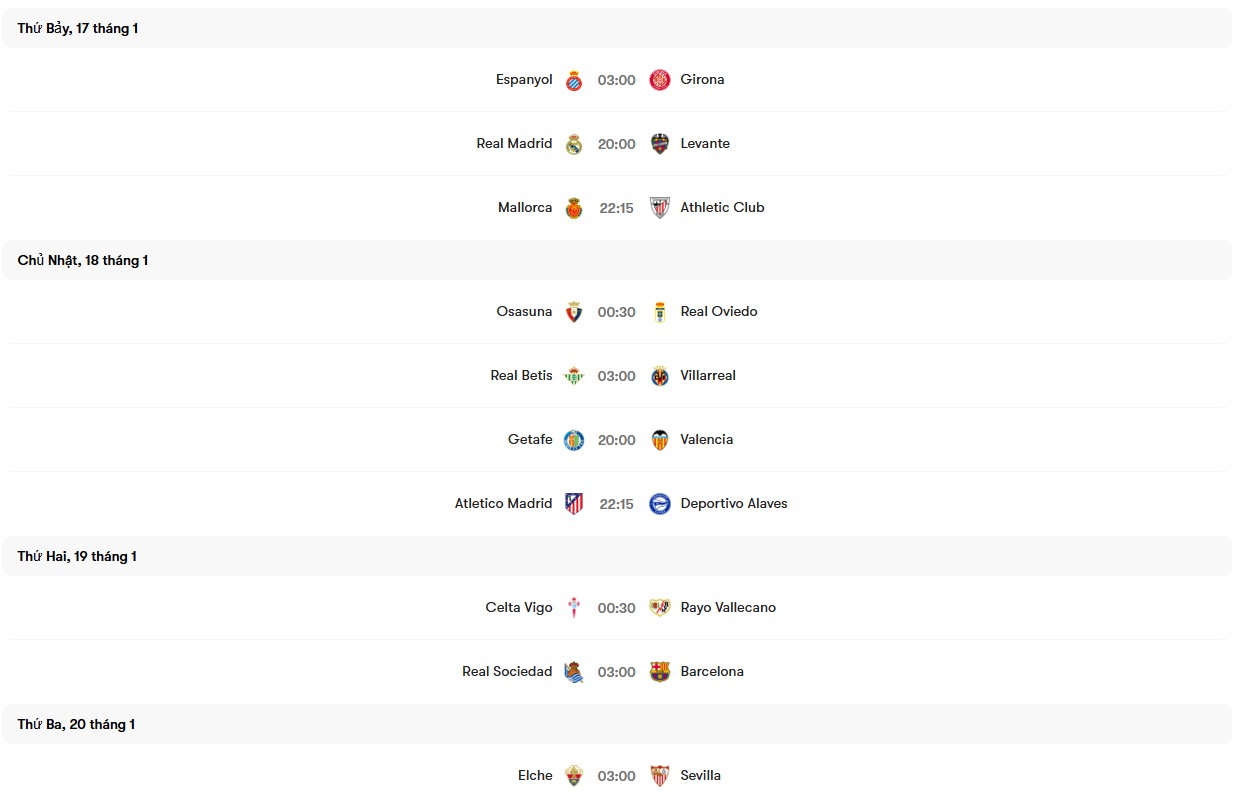Image resolution: width=1240 pixels, height=798 pixels.
Task: Select the Villarreal club crest
Action: coord(660,375)
